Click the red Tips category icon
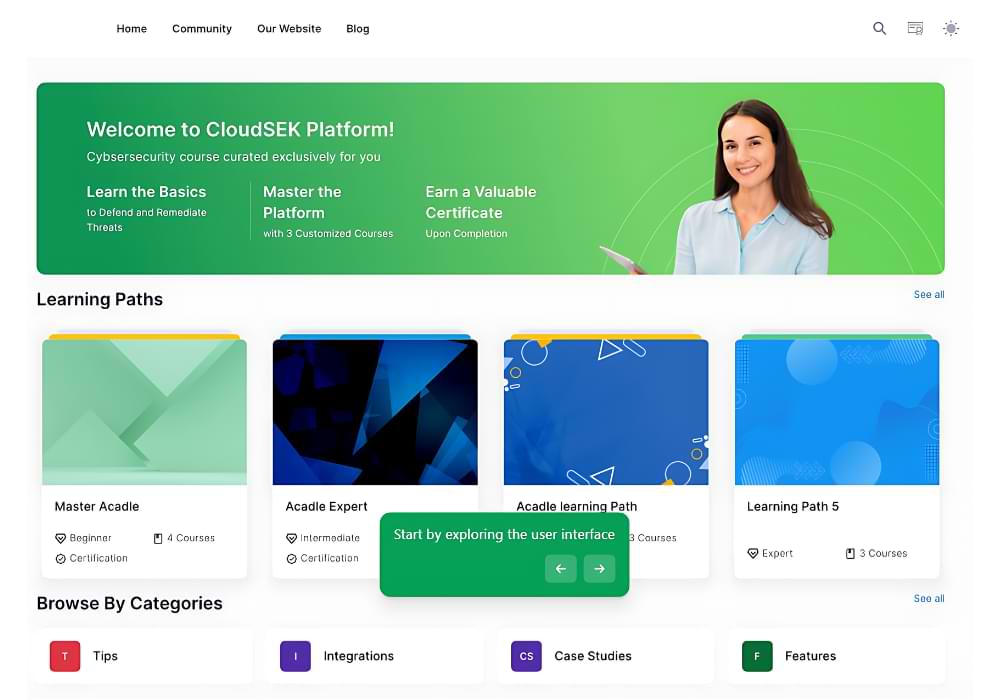The image size is (1000, 700). point(65,656)
